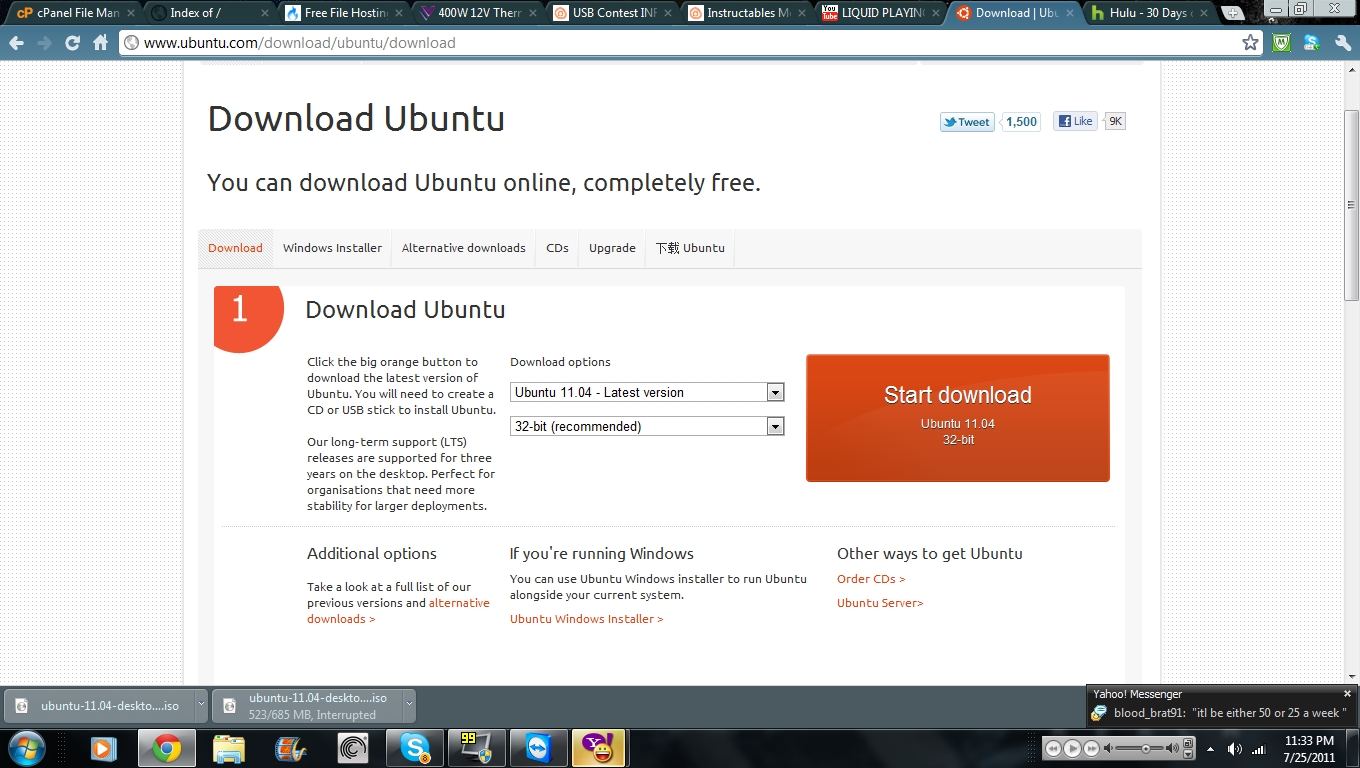Go to the browser home page
1360x768 pixels.
click(x=100, y=43)
